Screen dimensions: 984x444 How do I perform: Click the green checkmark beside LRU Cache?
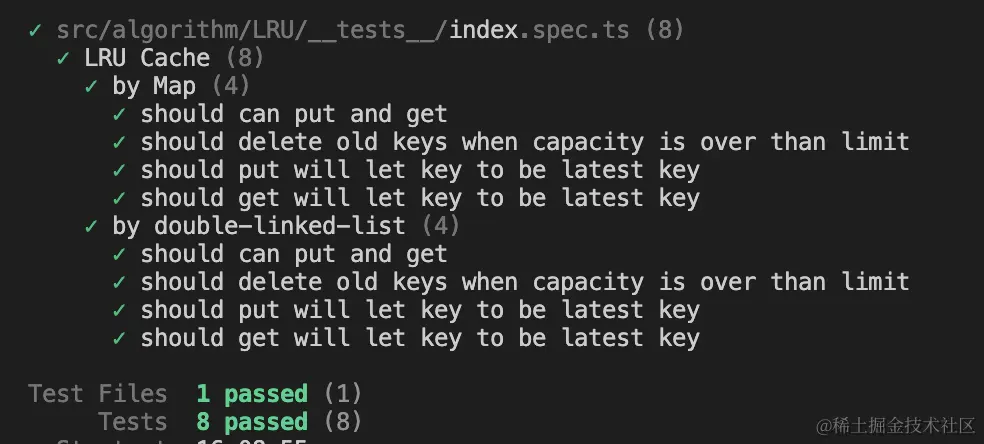point(64,58)
